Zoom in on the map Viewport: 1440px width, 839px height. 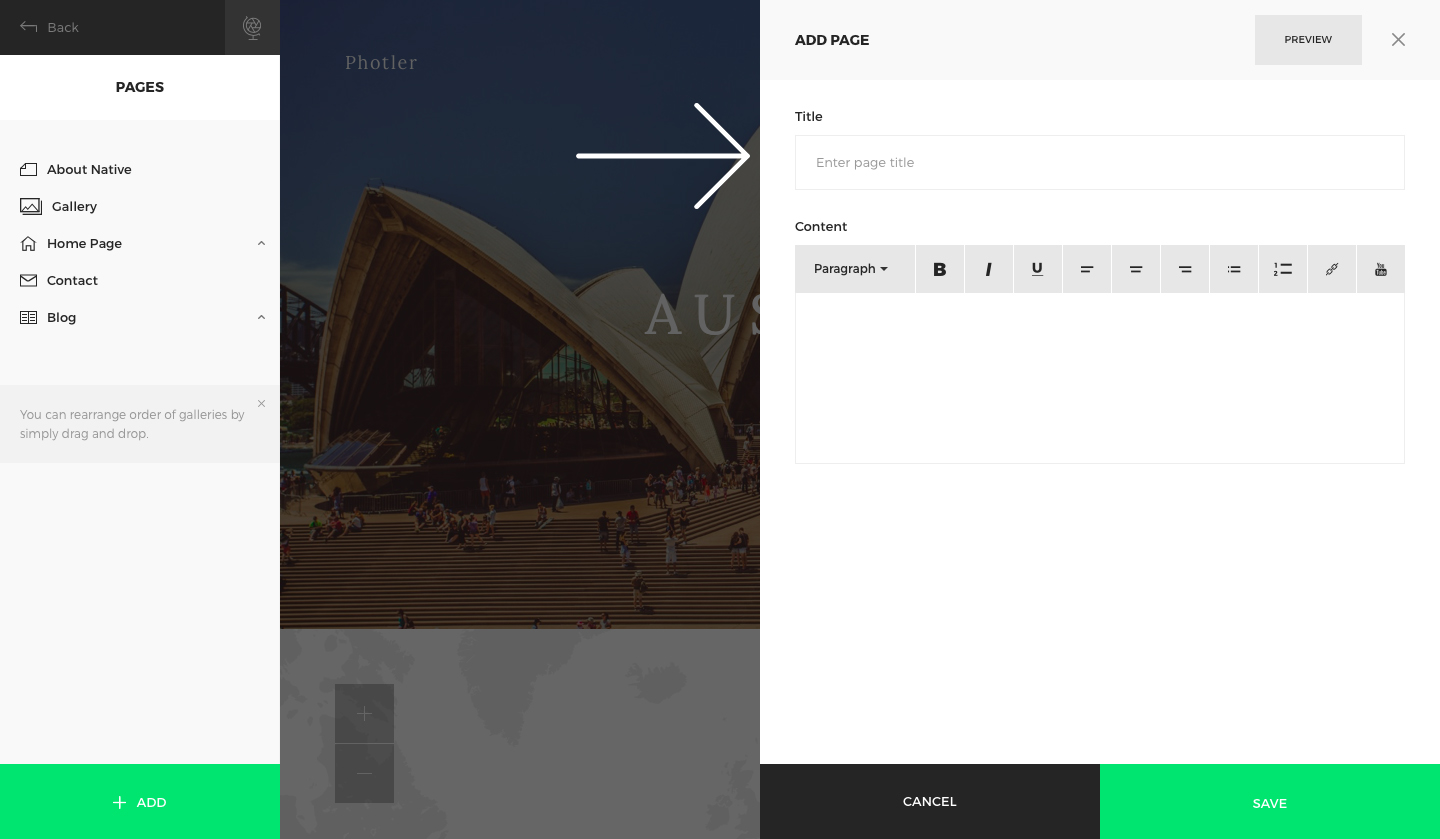364,713
